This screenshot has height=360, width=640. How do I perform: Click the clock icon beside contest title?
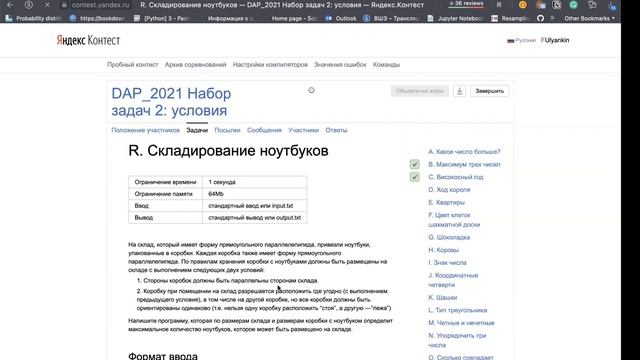coord(311,90)
